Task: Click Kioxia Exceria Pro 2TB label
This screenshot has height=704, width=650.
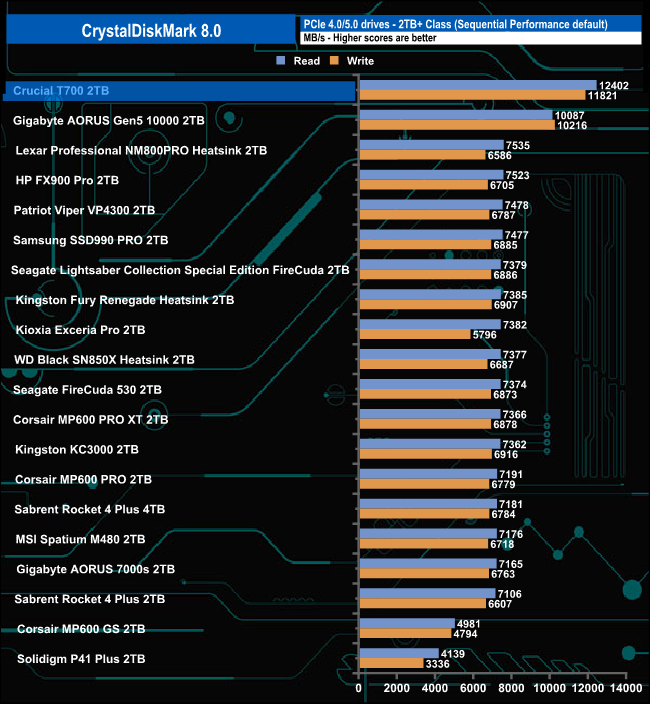Action: pos(80,330)
